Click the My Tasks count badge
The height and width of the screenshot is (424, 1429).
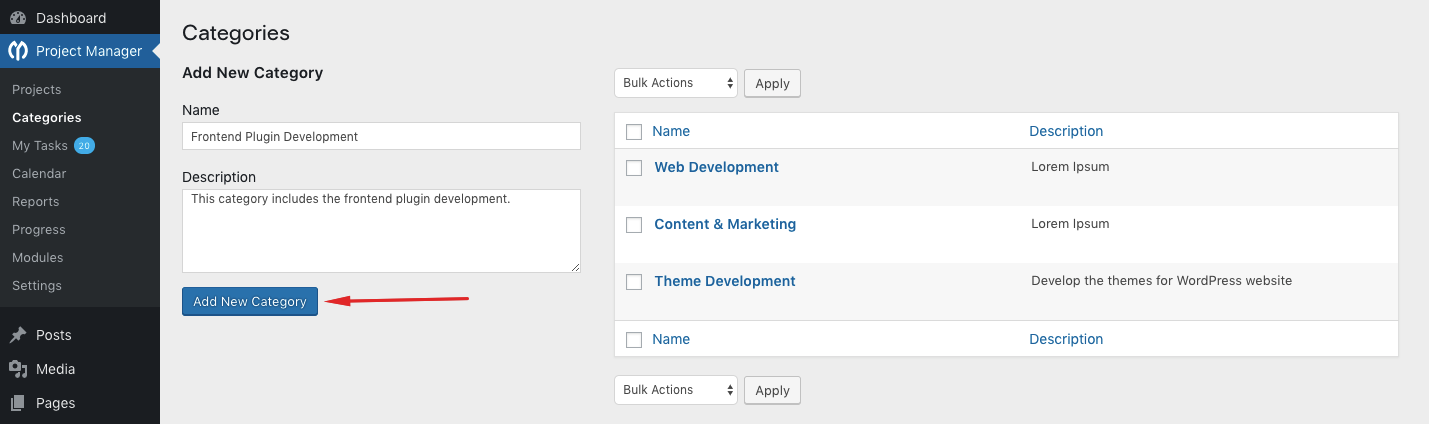point(84,146)
